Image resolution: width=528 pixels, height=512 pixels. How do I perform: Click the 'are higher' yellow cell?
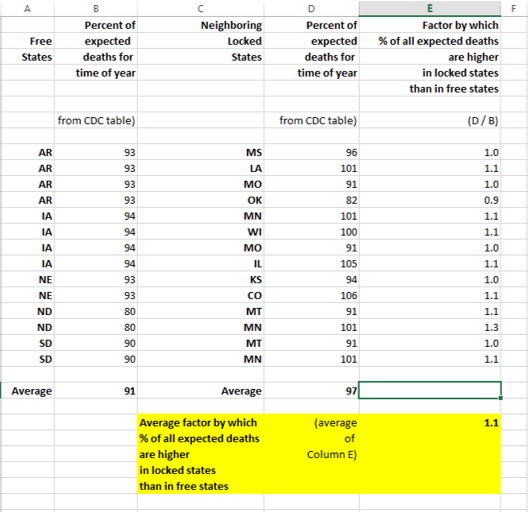[x=201, y=454]
